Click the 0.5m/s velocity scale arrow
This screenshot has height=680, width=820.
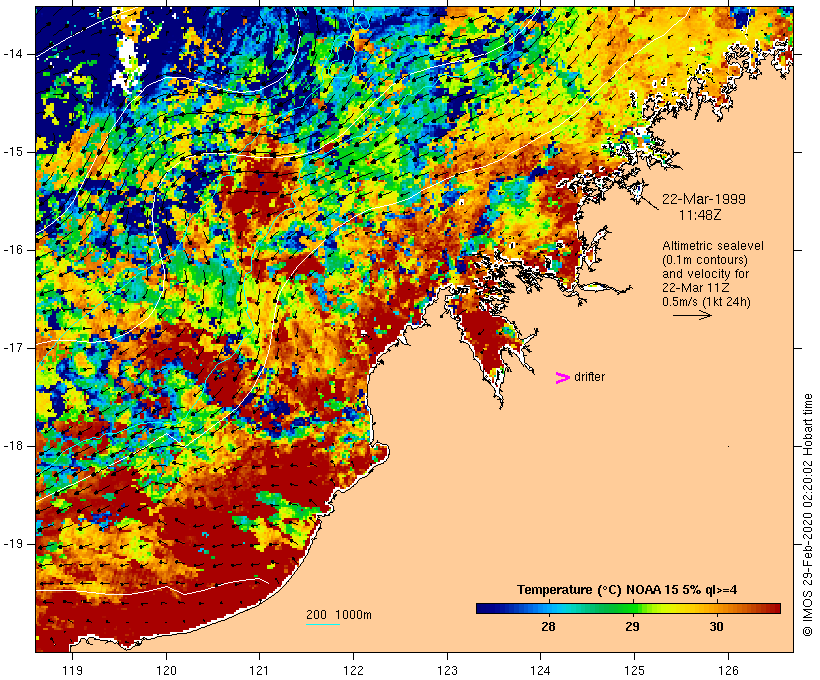[692, 315]
